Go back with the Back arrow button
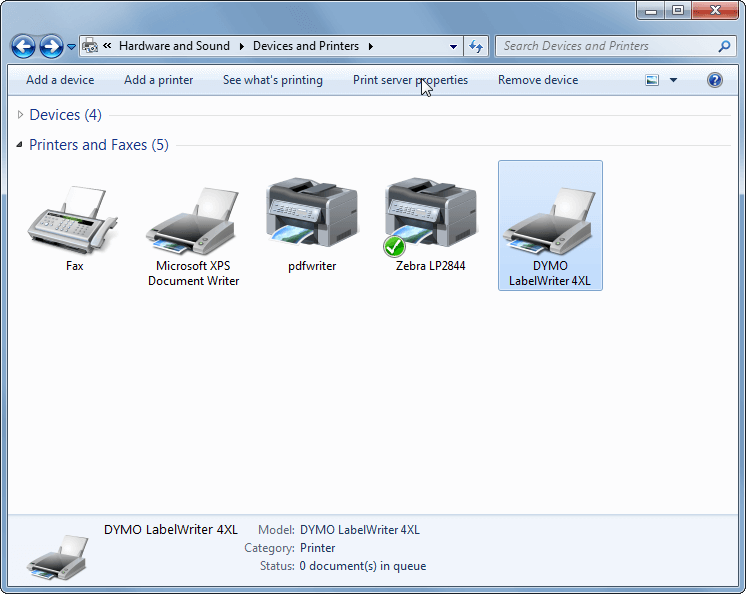The height and width of the screenshot is (594, 746). coord(23,47)
